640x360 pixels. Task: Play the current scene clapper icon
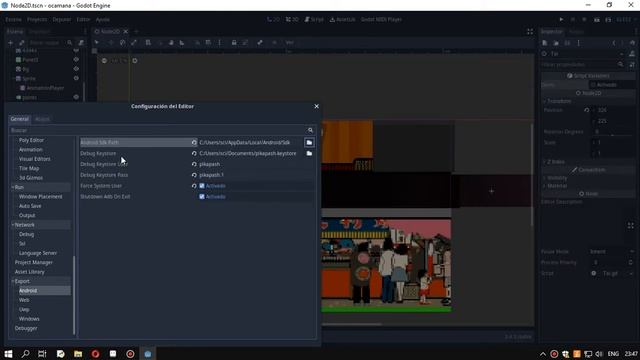pos(597,19)
